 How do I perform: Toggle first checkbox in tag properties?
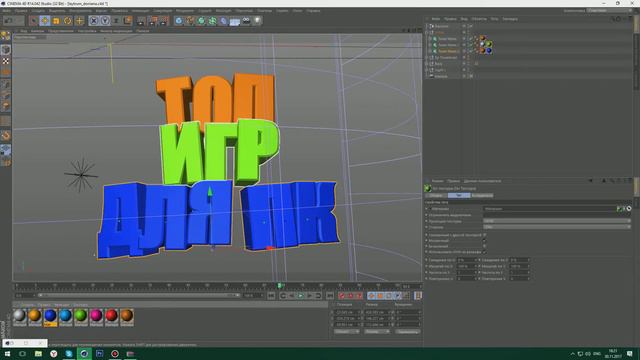click(x=484, y=235)
